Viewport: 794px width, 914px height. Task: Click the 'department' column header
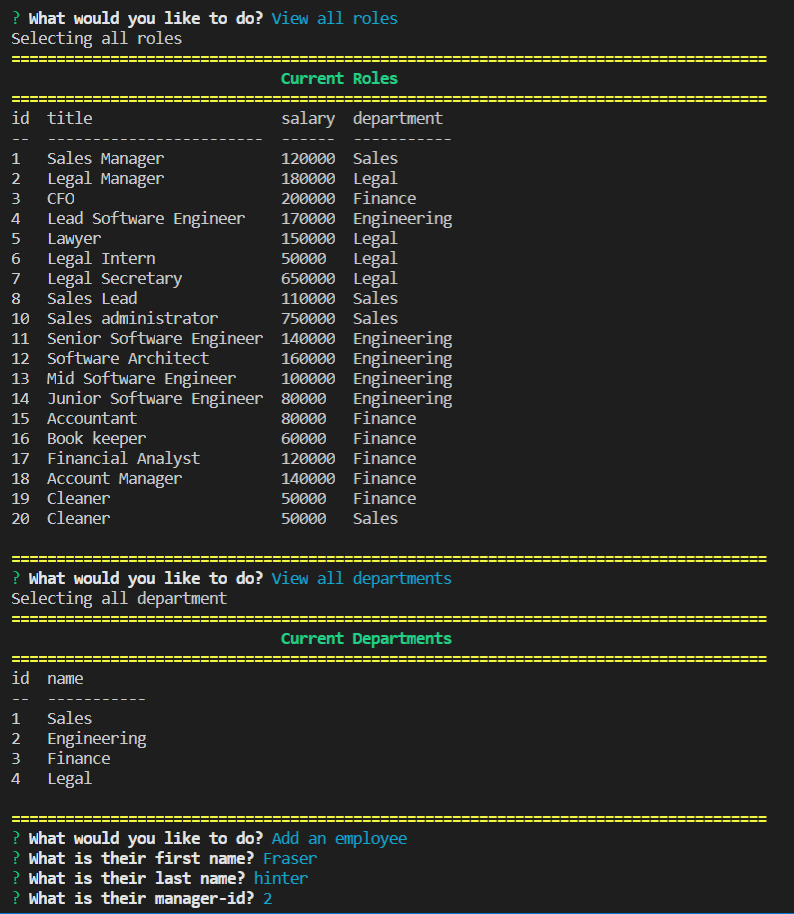point(398,119)
